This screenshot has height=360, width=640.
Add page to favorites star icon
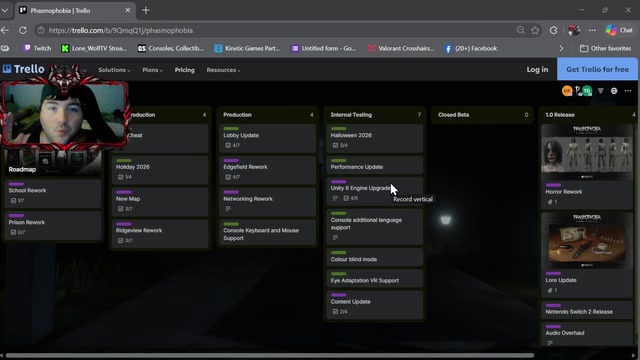pyautogui.click(x=535, y=30)
